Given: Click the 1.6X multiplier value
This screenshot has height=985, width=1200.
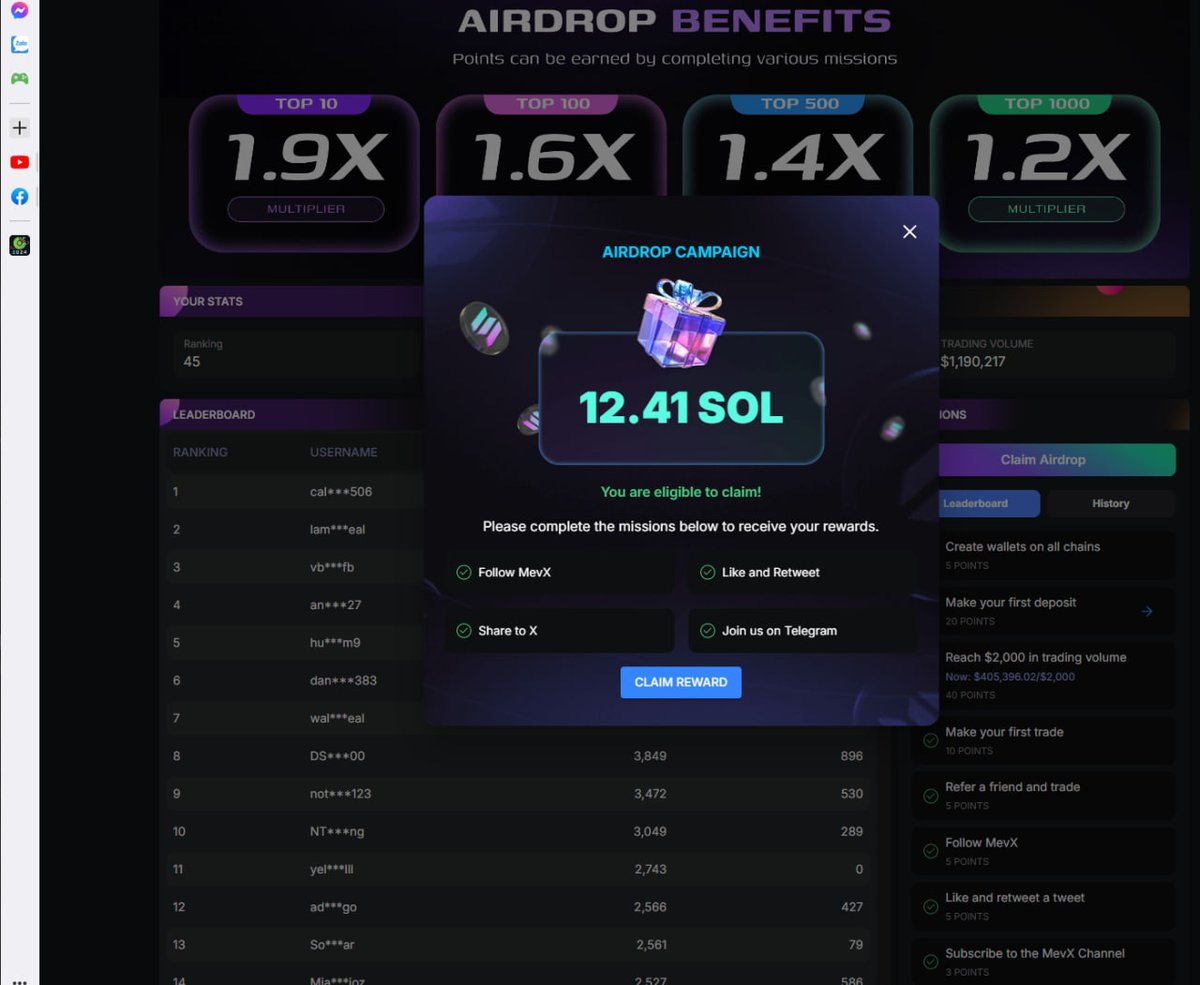Looking at the screenshot, I should click(x=553, y=156).
